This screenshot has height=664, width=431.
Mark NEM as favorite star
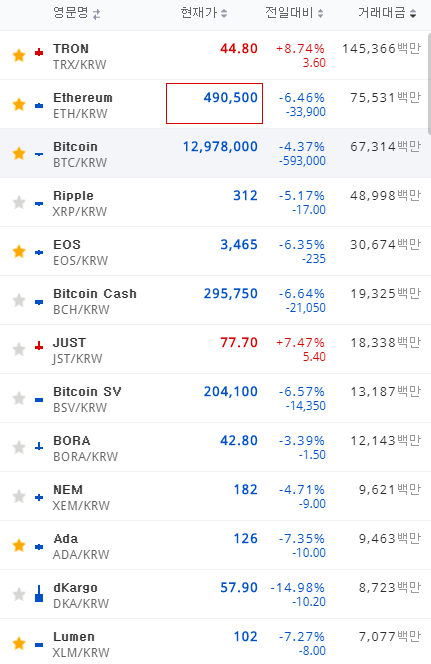coord(19,496)
